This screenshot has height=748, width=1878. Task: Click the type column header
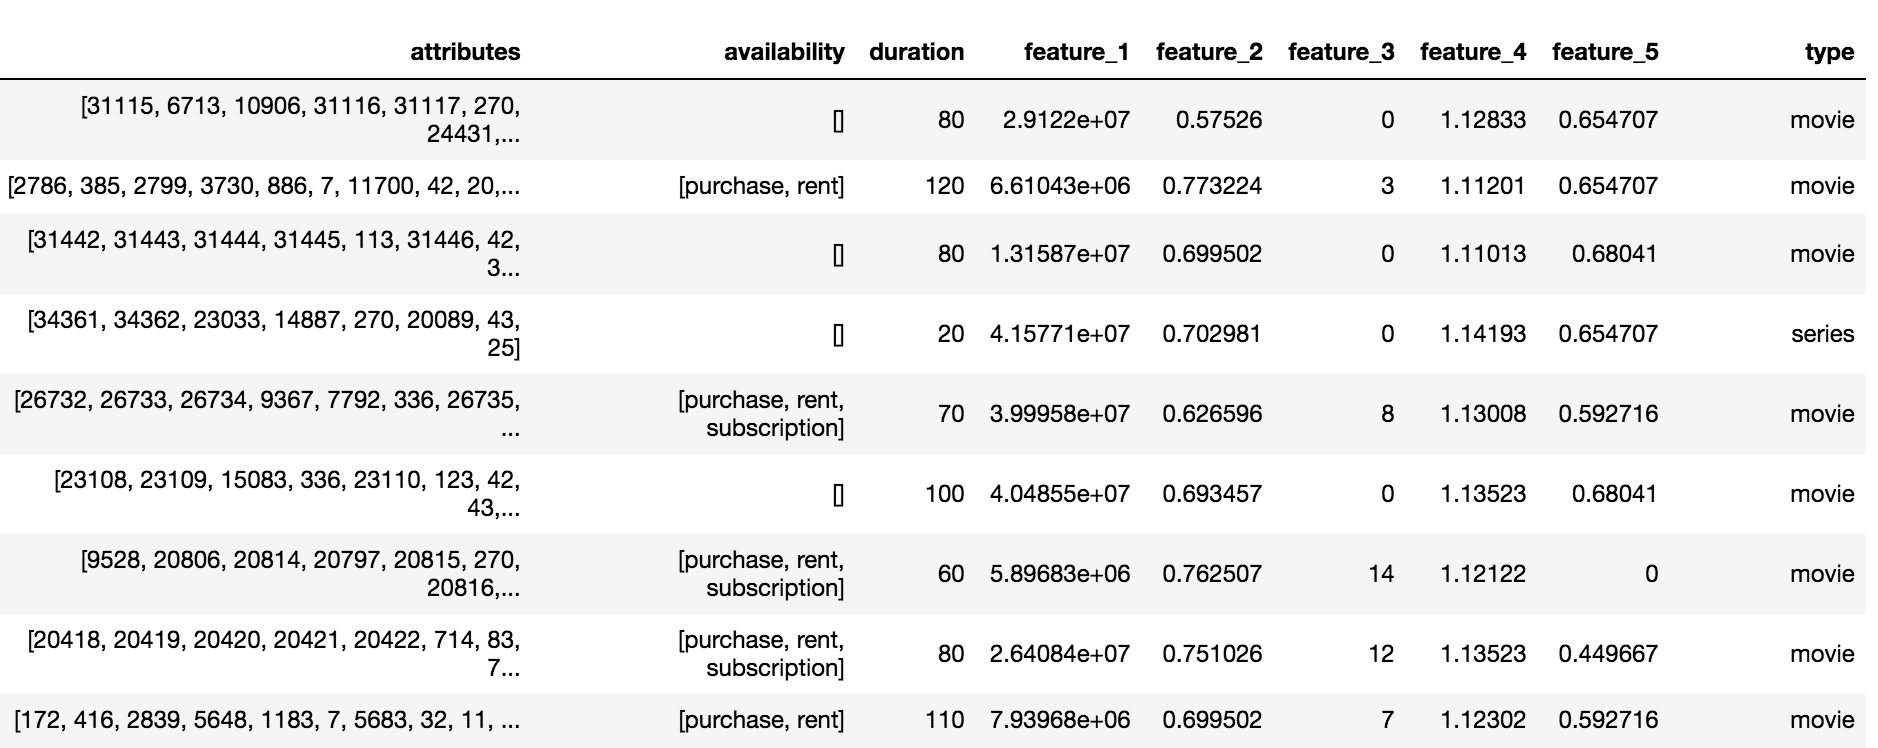[x=1829, y=52]
